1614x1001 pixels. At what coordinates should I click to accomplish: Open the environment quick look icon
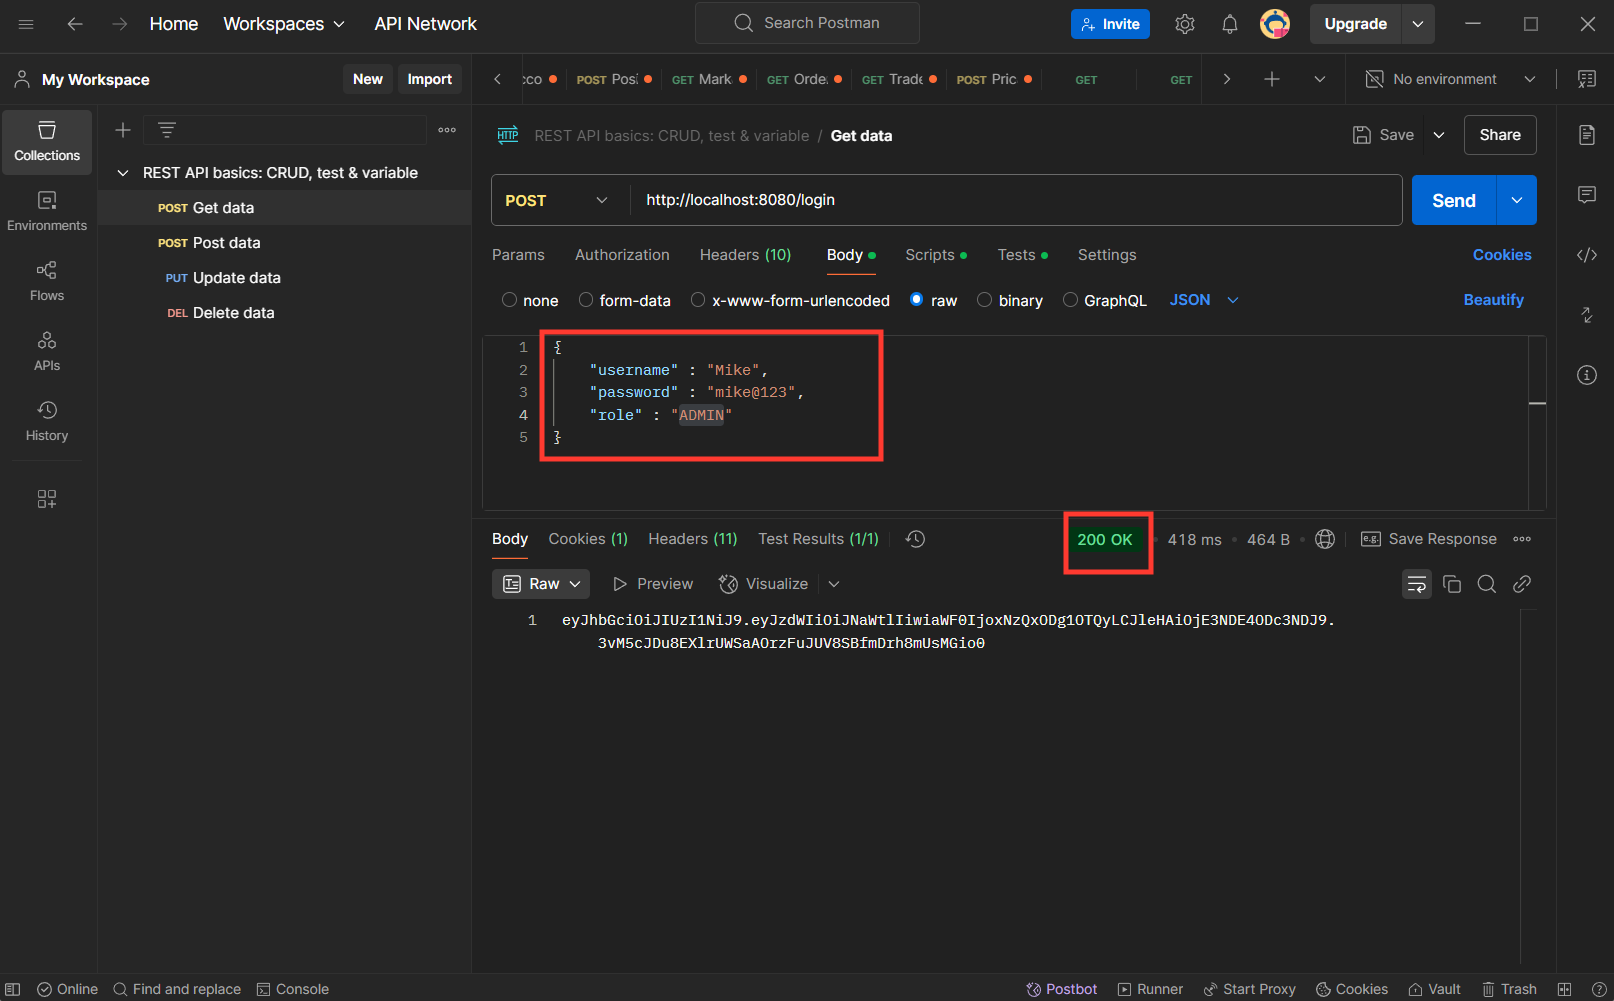coord(1587,79)
